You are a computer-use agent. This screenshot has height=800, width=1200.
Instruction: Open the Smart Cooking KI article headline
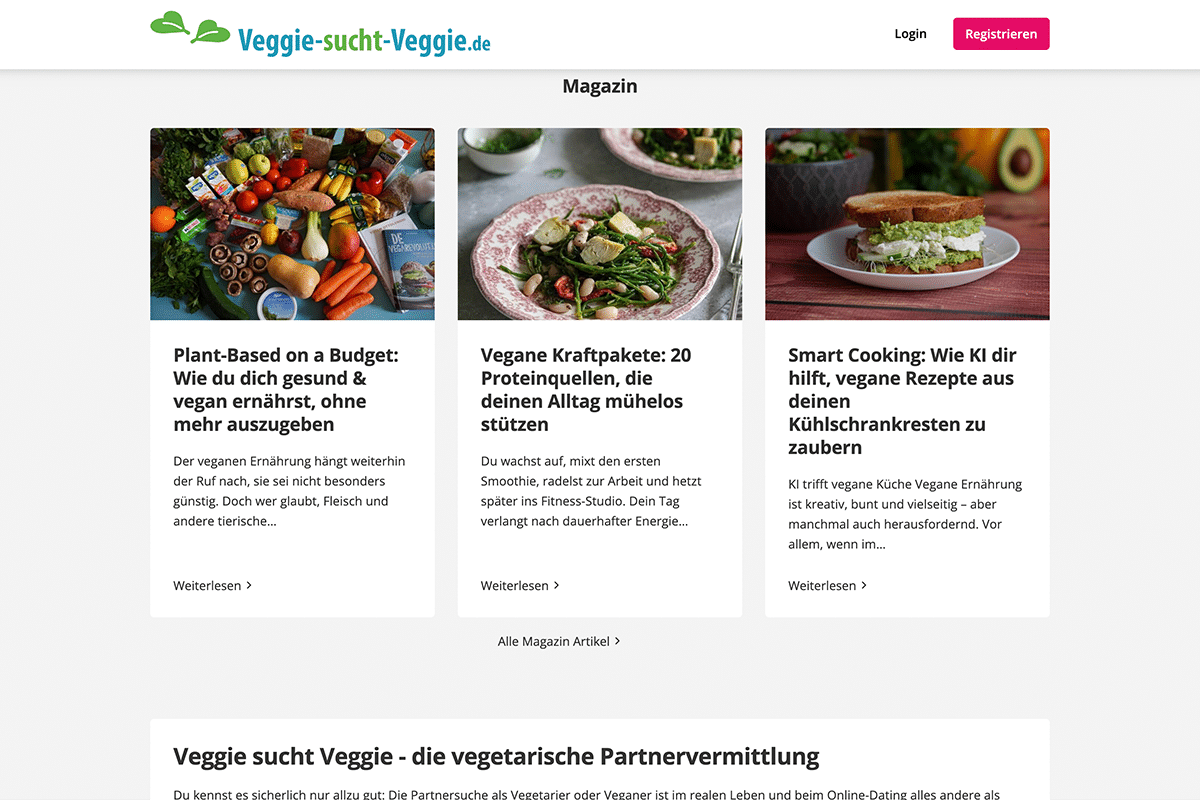tap(902, 401)
